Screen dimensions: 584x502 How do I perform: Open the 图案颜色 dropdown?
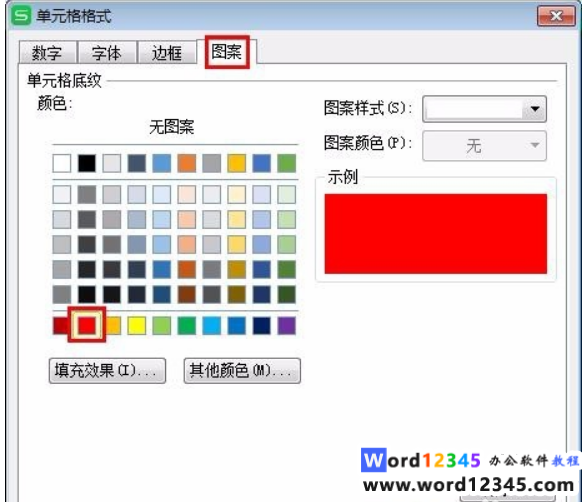click(x=484, y=146)
